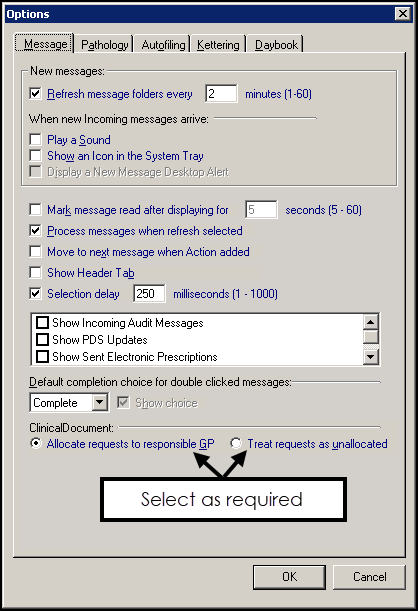418x611 pixels.
Task: Click the OK button
Action: pyautogui.click(x=289, y=577)
